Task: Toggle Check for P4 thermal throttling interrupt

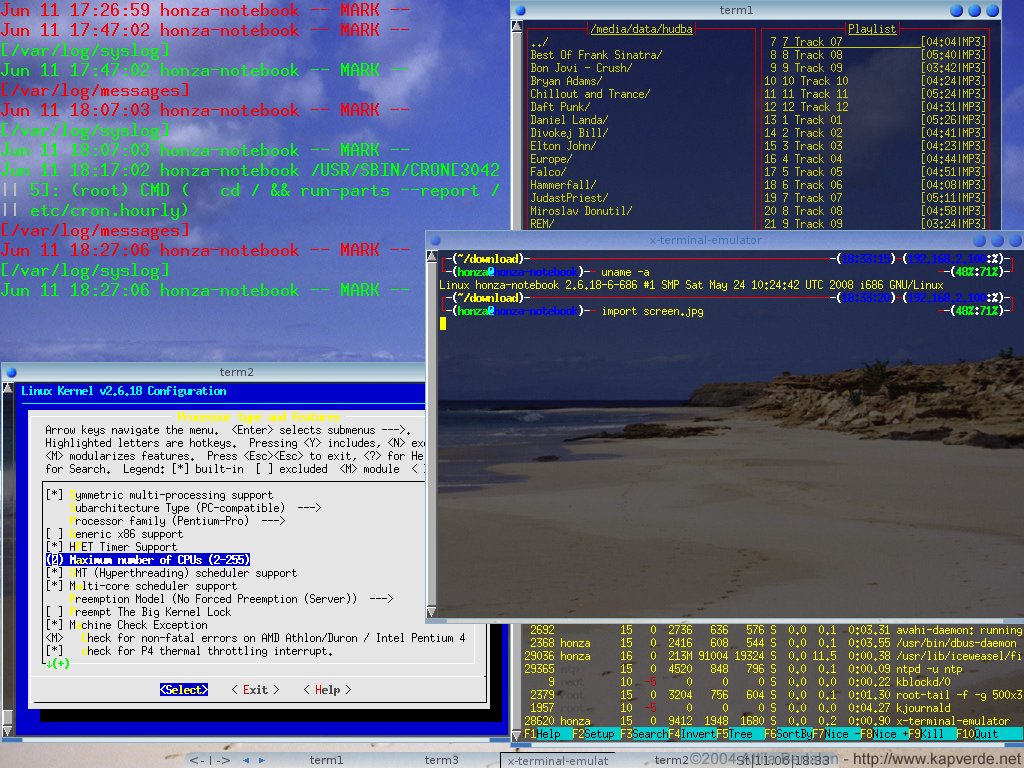Action: 189,651
